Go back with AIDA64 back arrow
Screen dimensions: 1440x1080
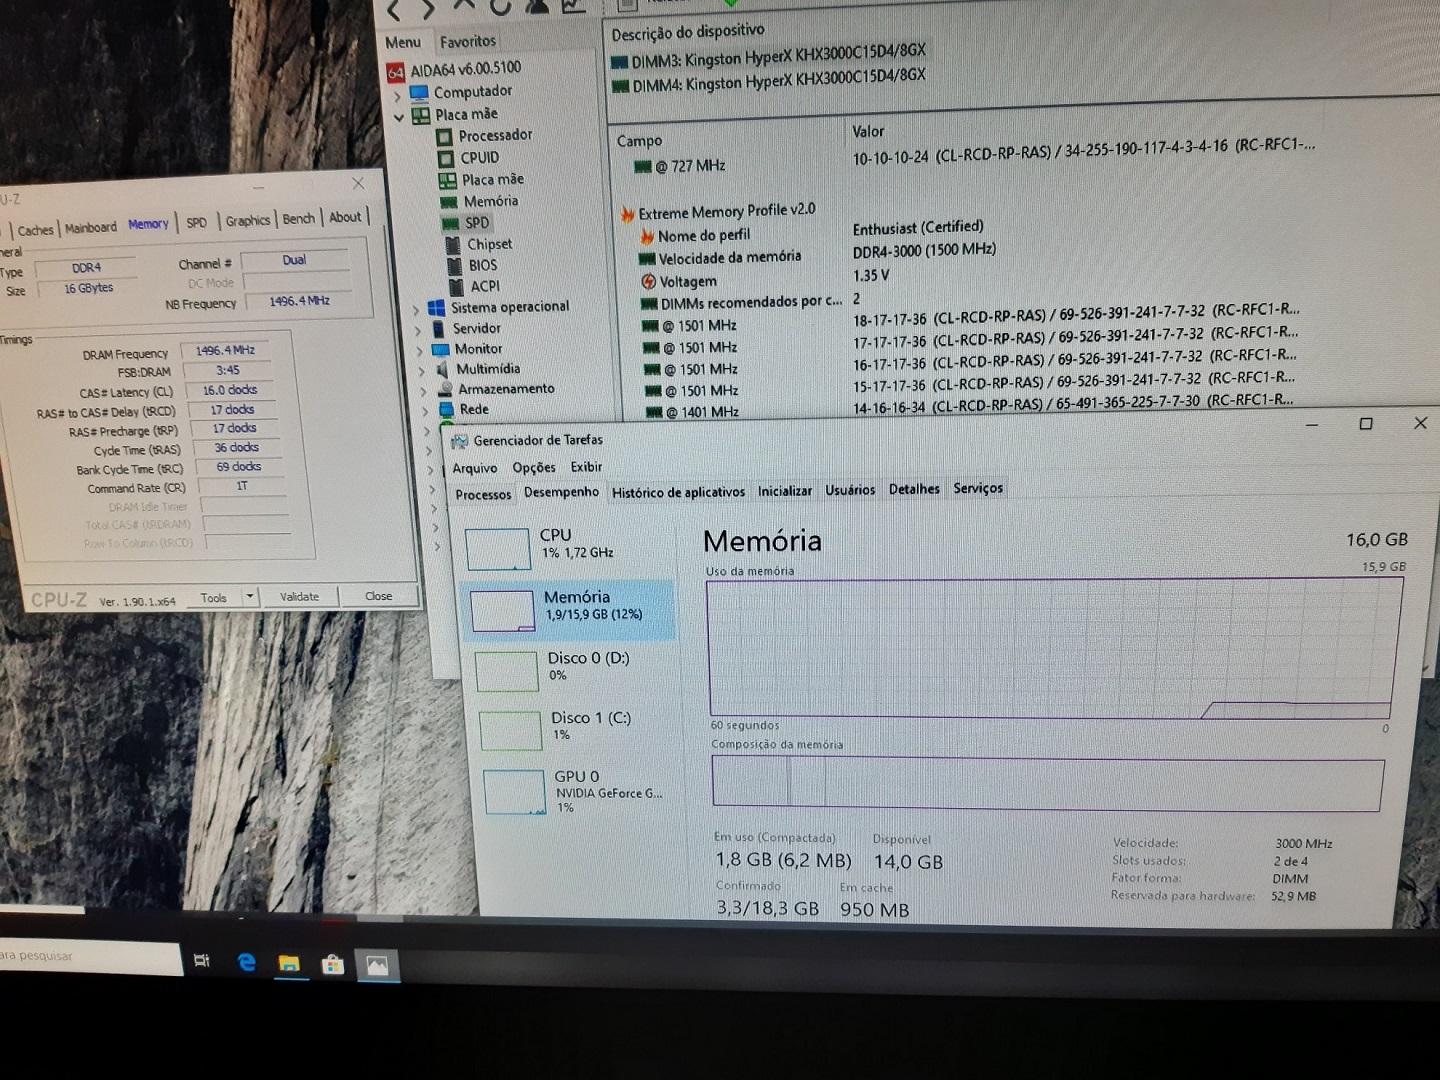click(393, 9)
